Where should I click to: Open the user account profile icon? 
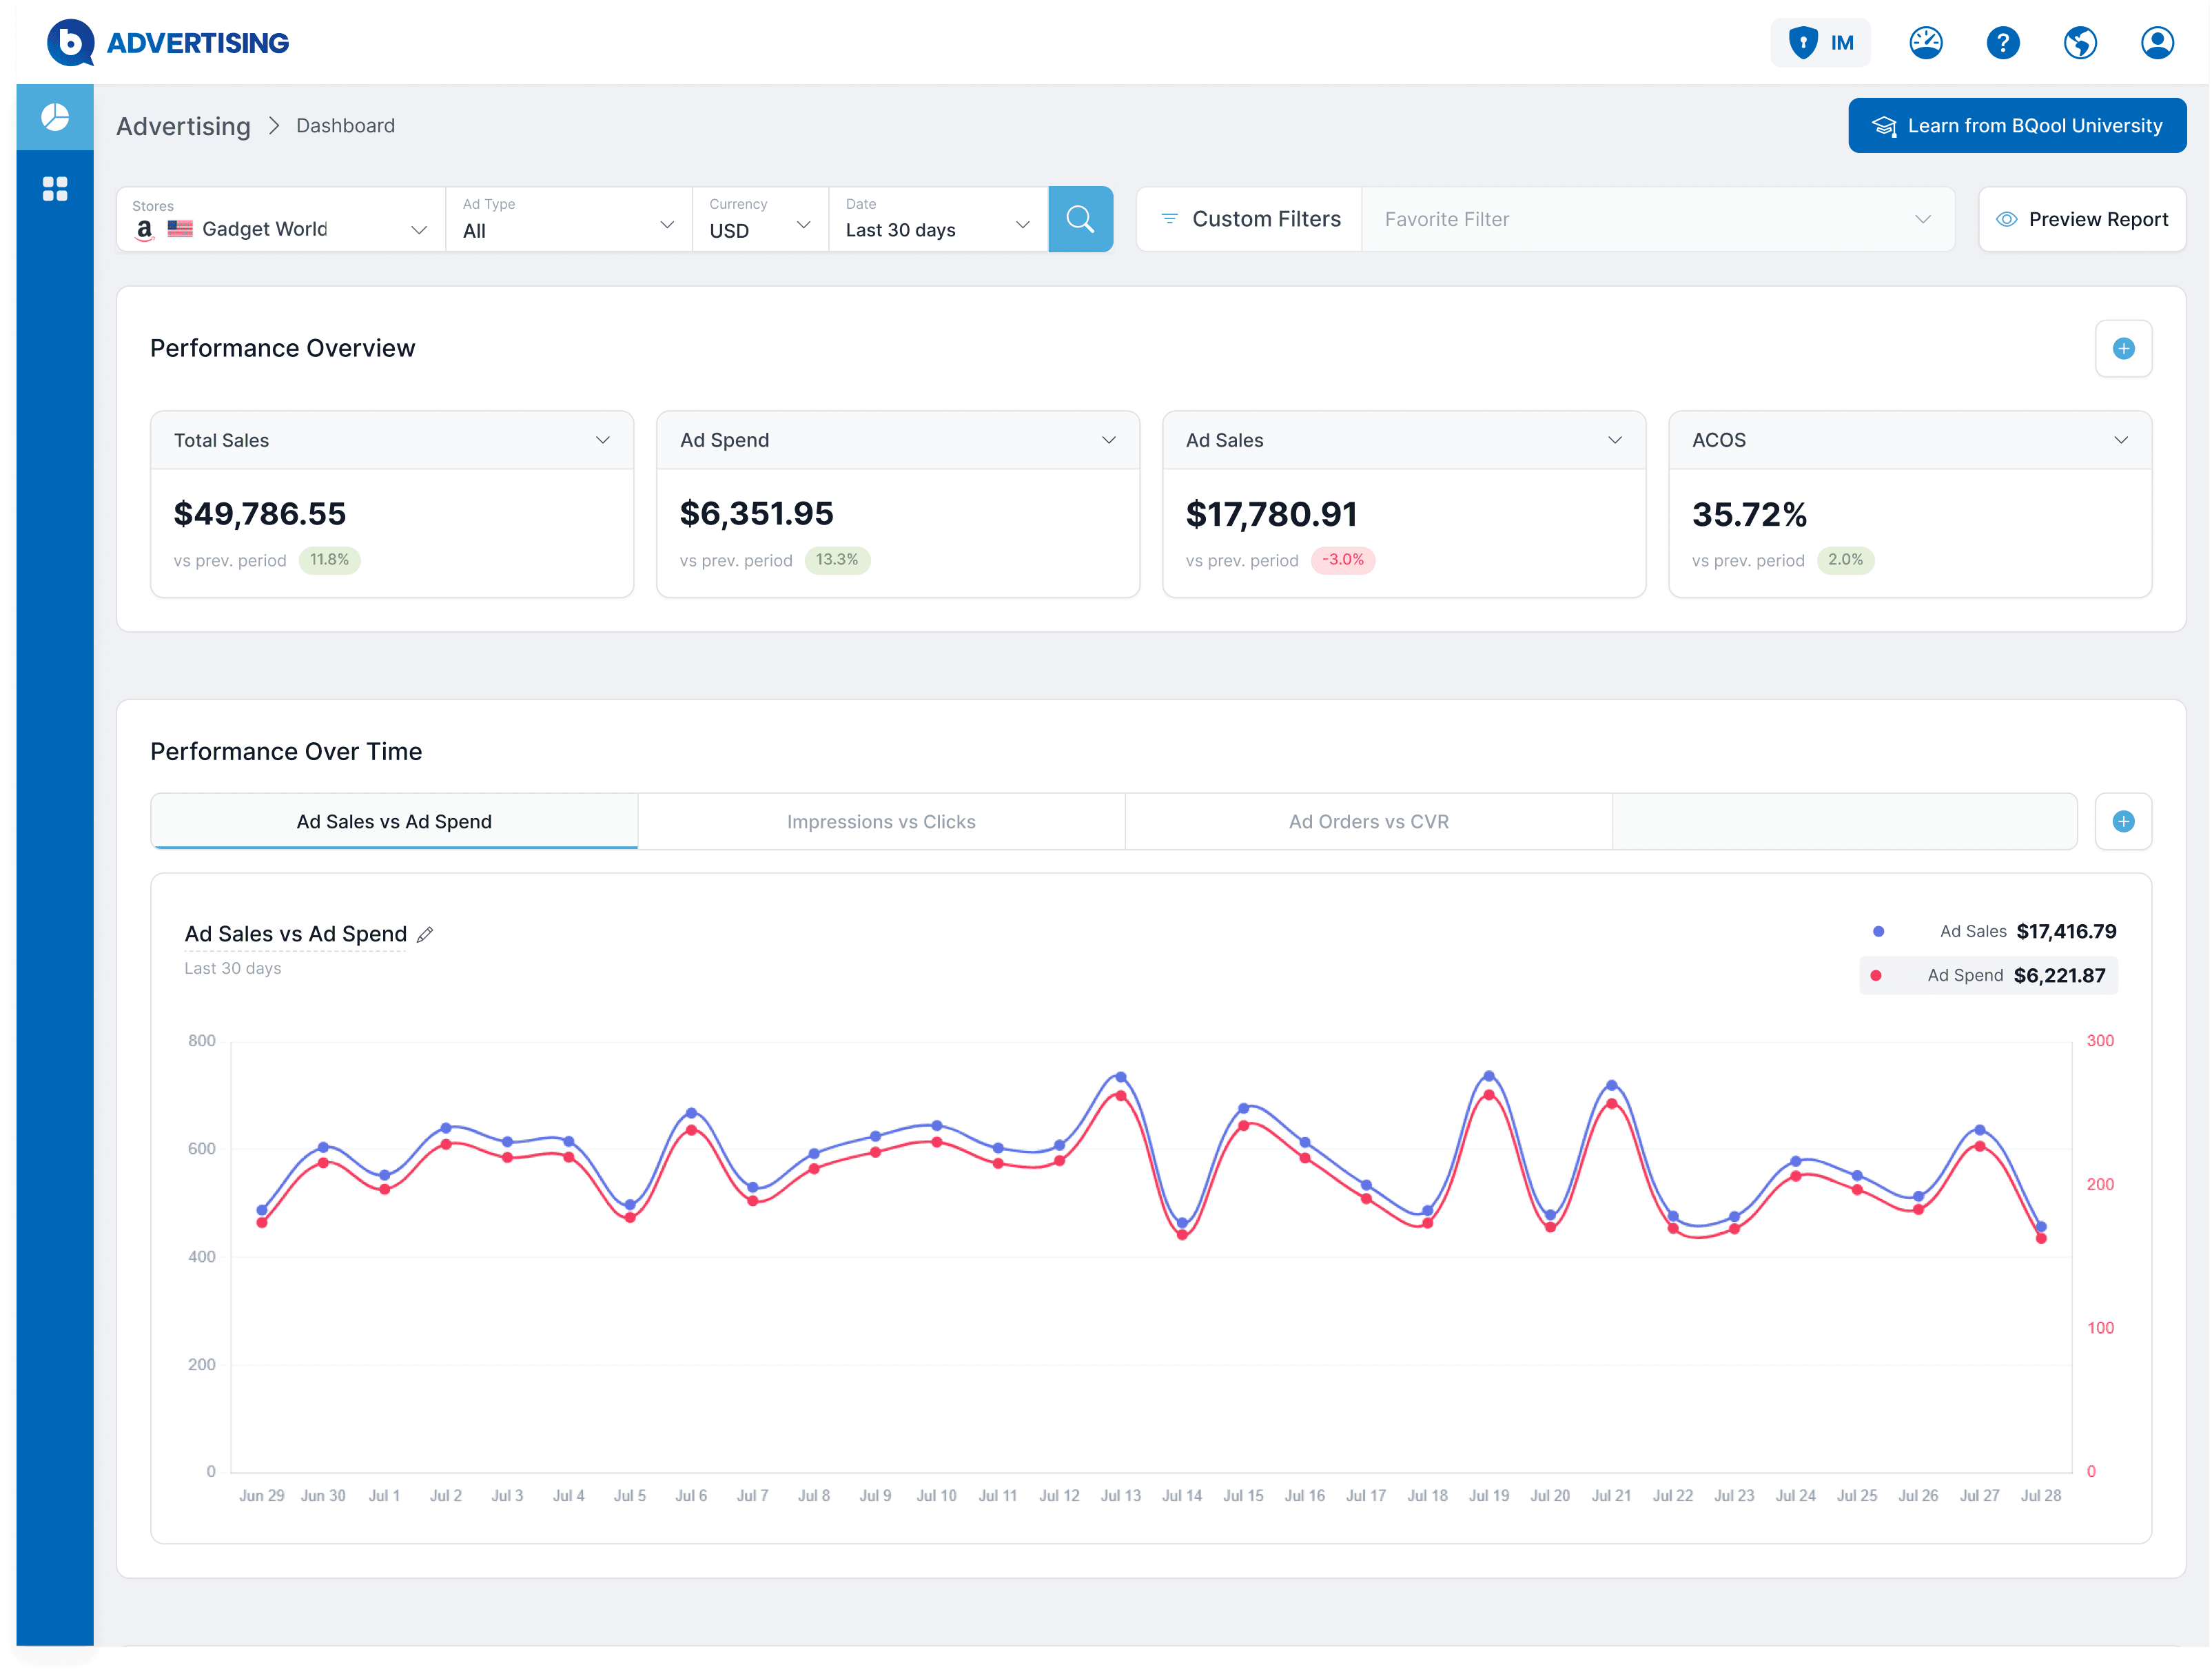(x=2157, y=42)
